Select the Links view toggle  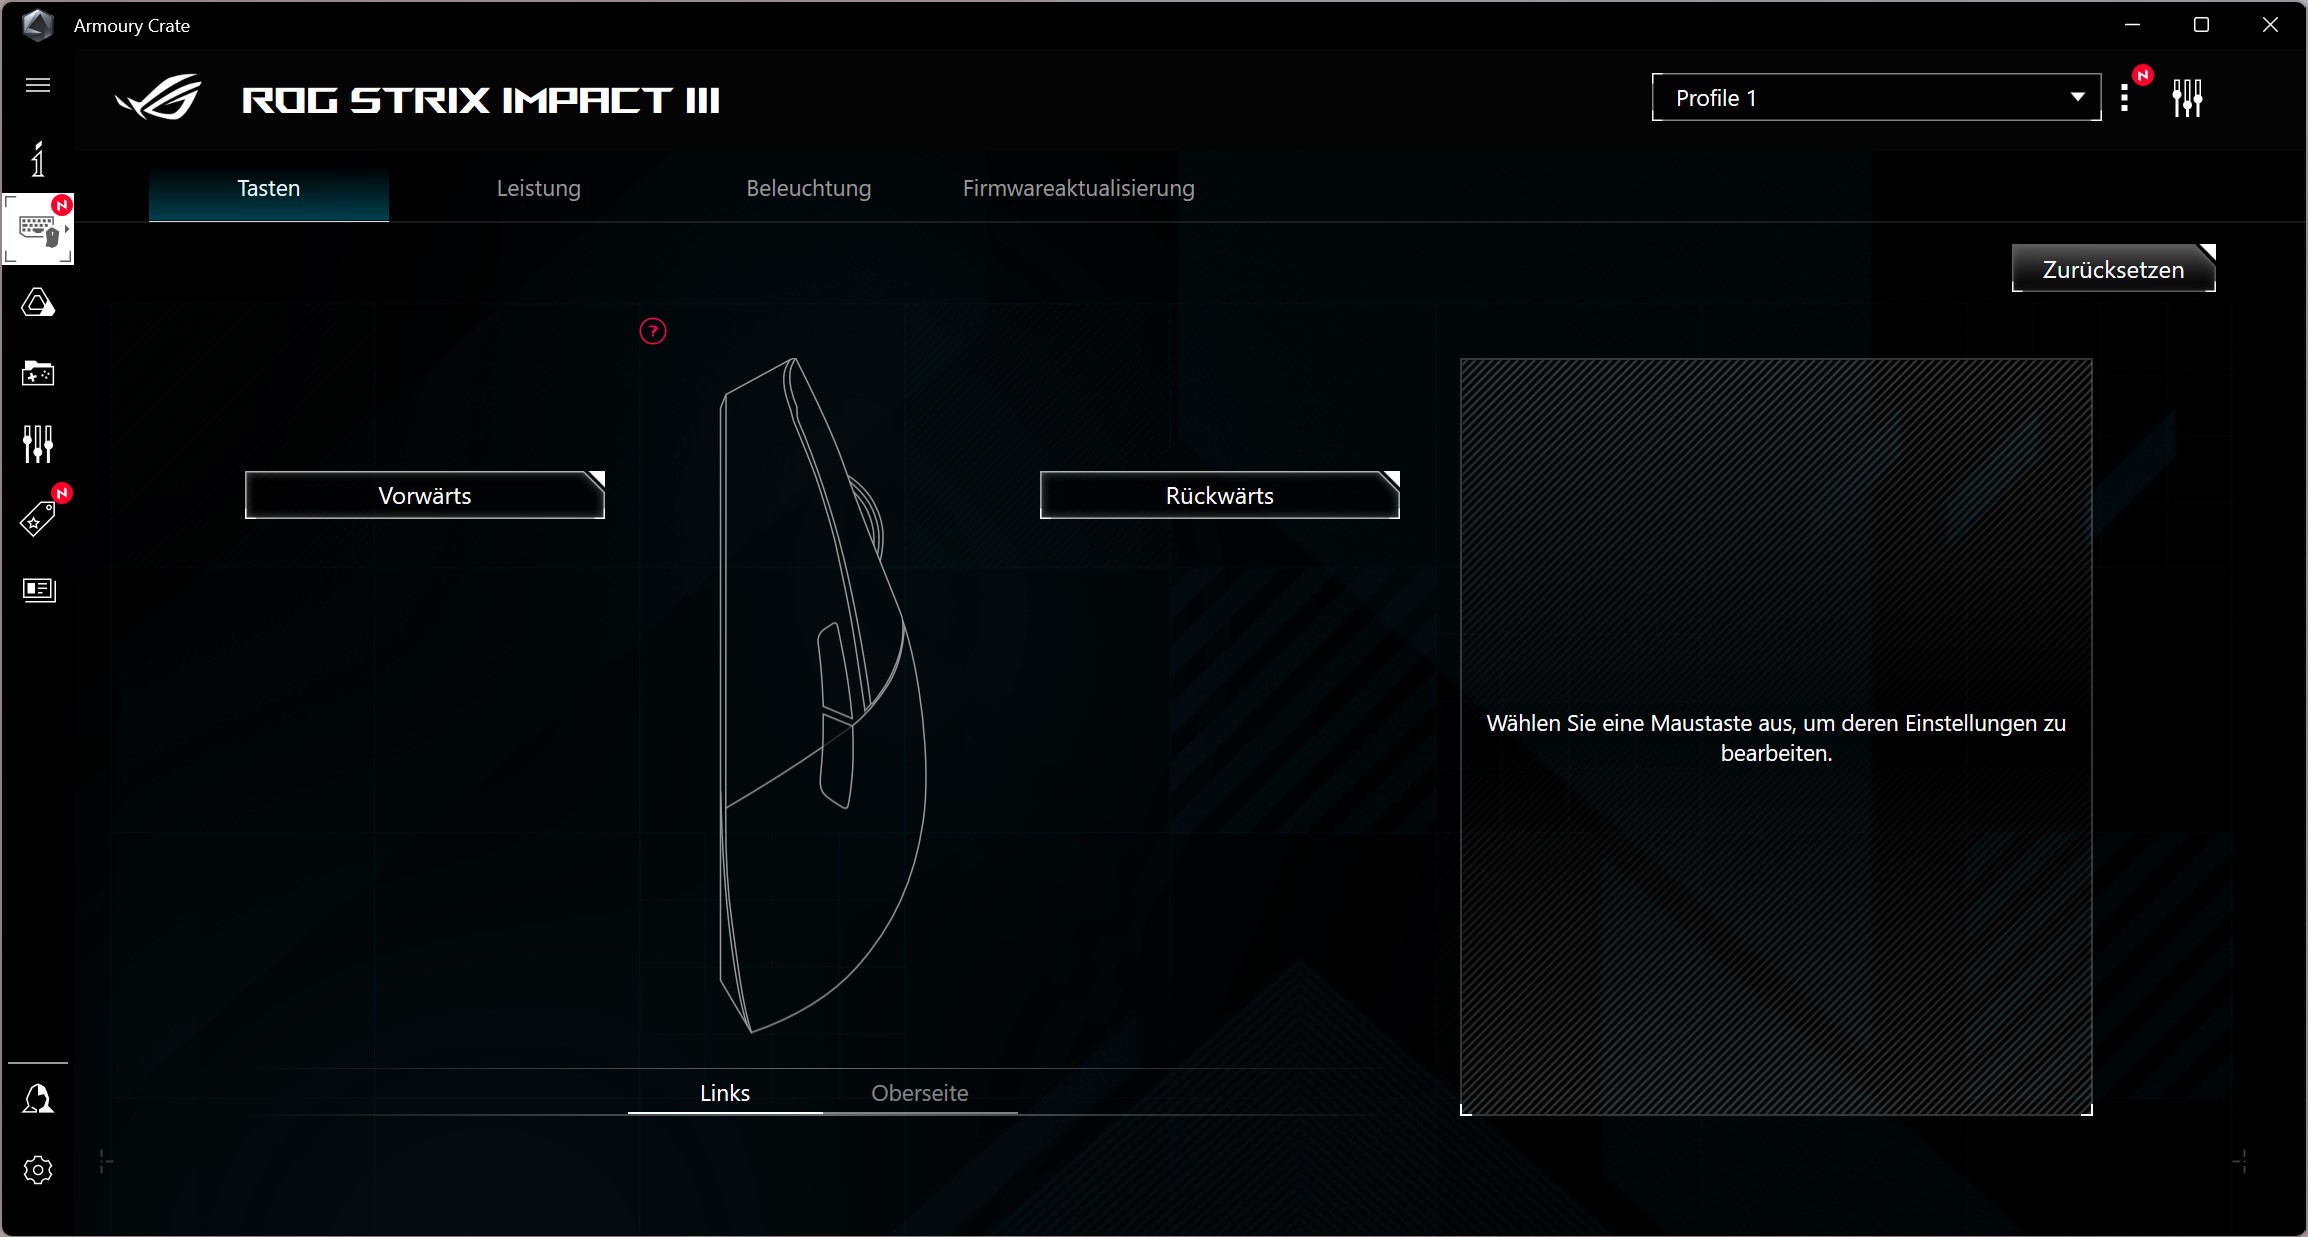pos(724,1092)
